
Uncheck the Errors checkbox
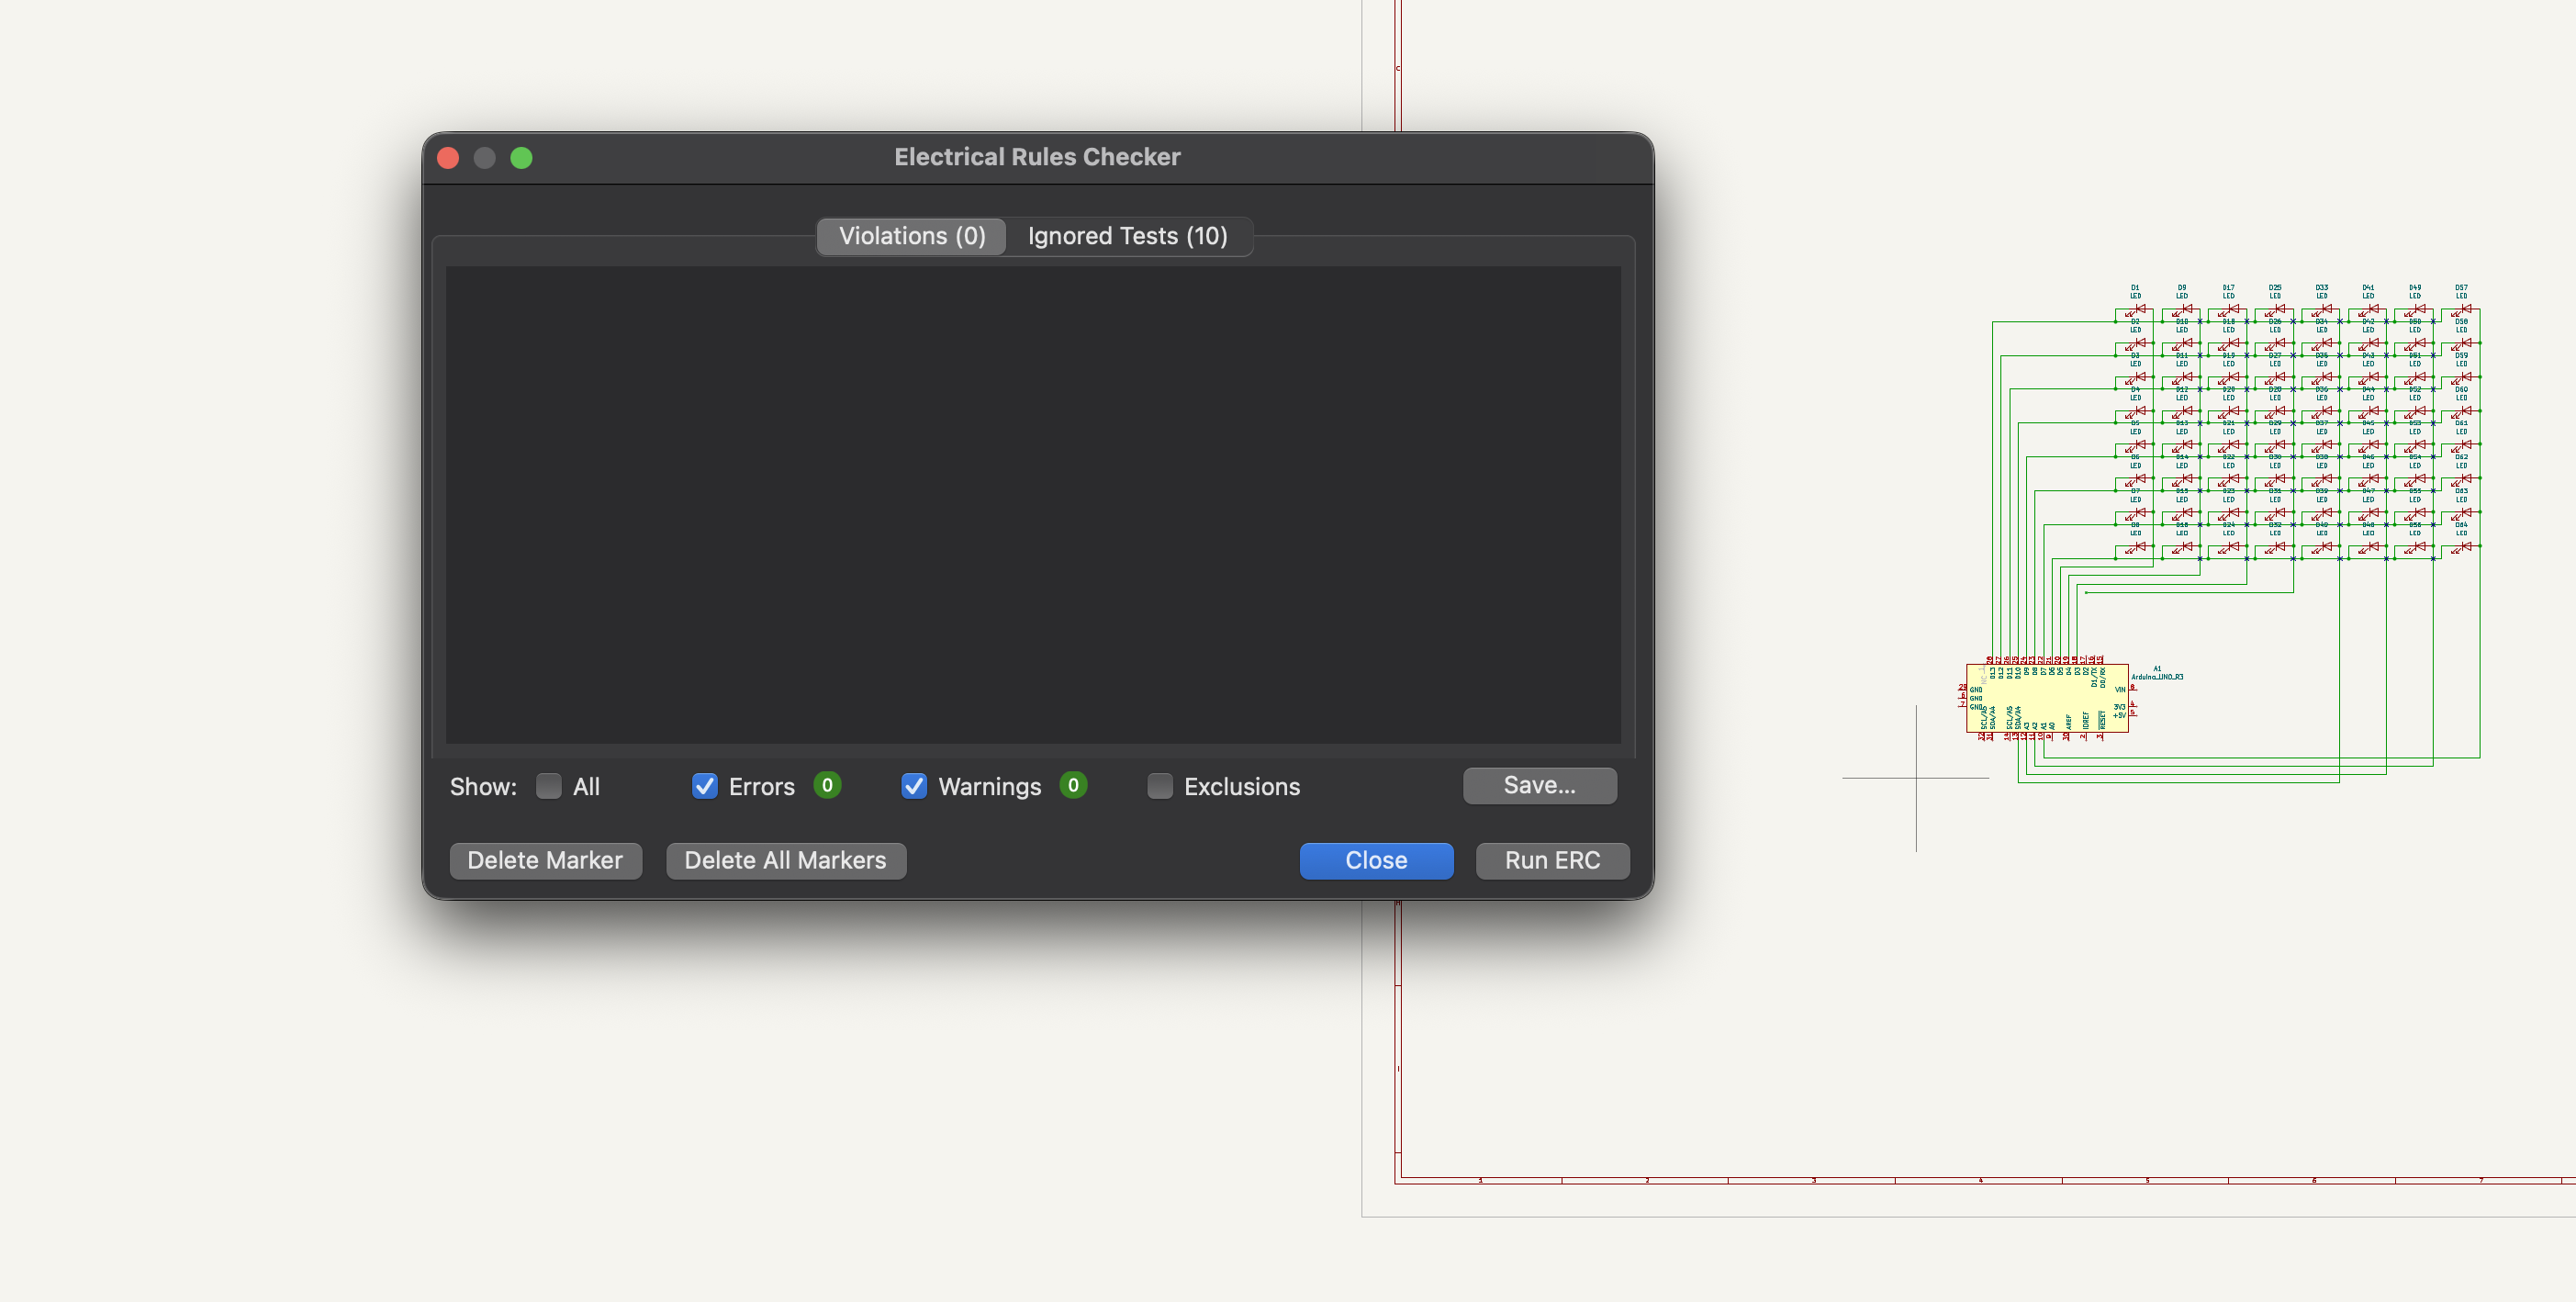click(x=704, y=786)
